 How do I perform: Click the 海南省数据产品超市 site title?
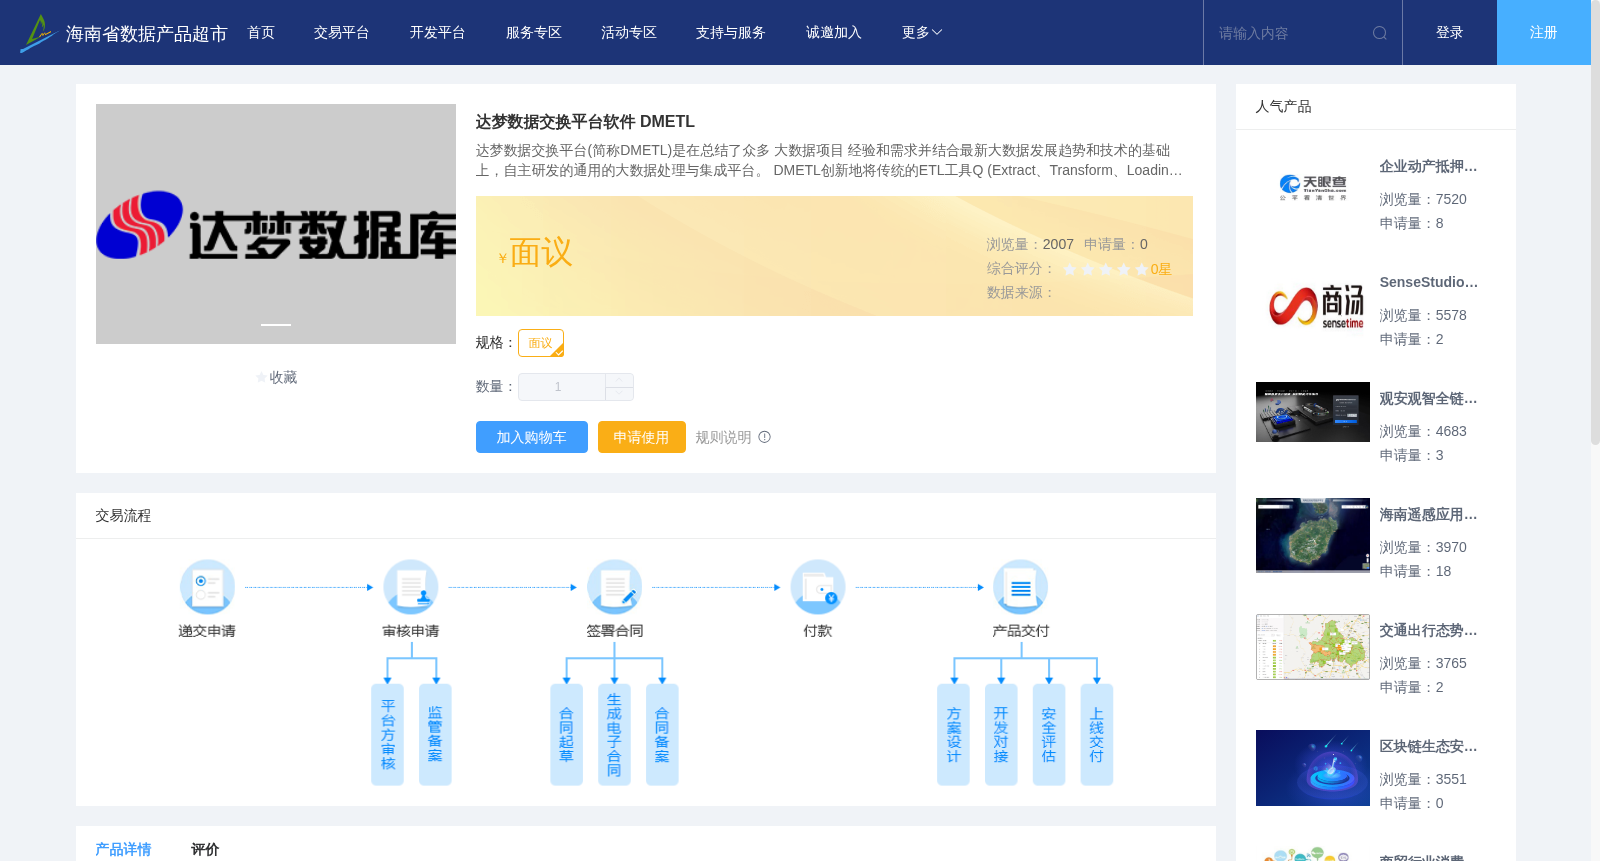point(147,34)
